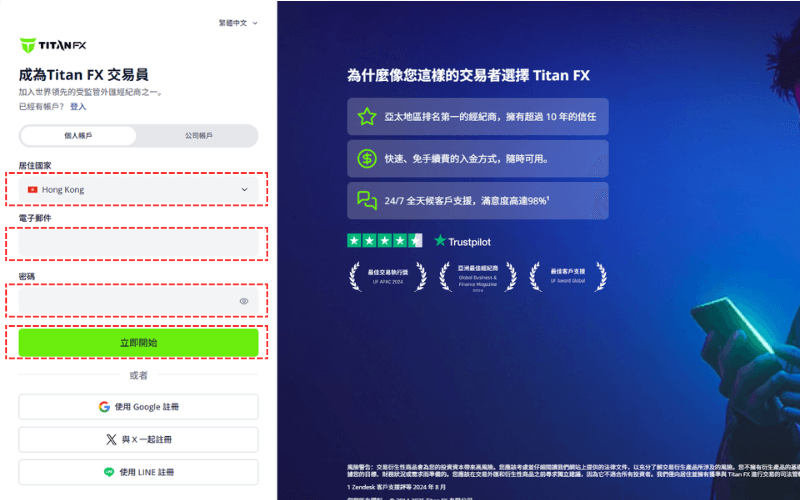Screen dimensions: 800x500
Task: Click the Titan FX logo
Action: [x=53, y=45]
